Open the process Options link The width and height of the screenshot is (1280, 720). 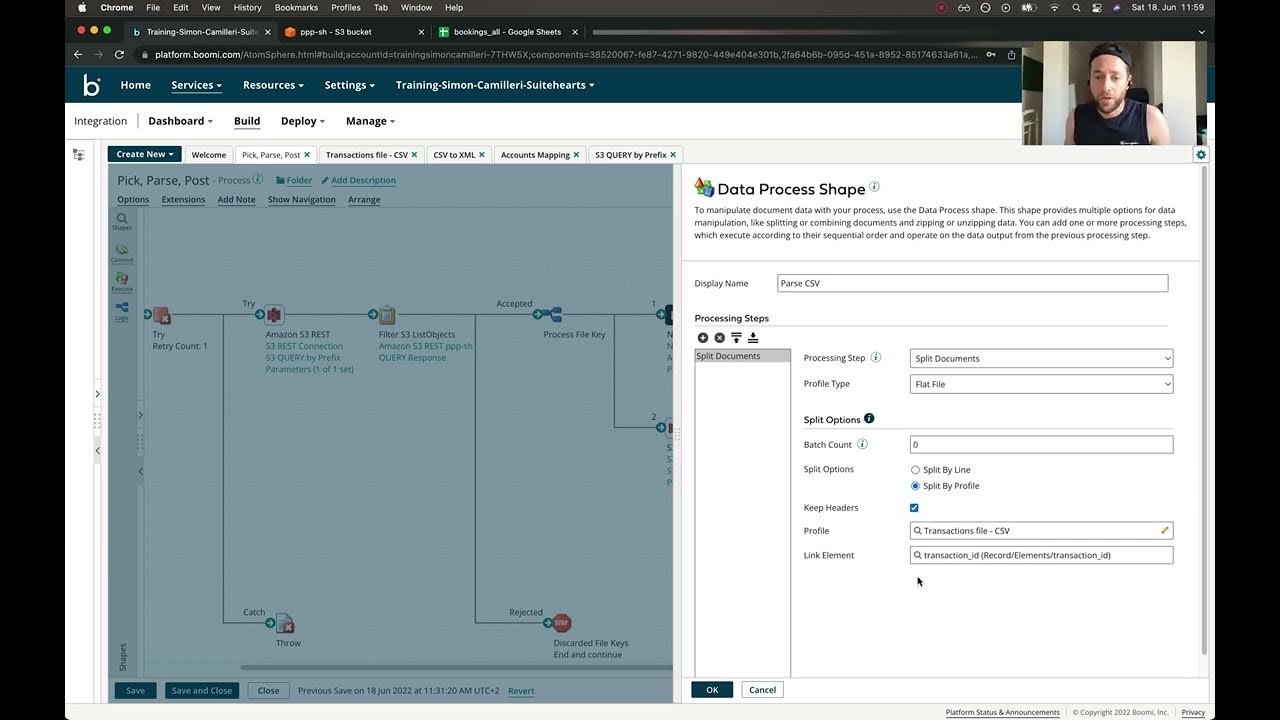(133, 200)
